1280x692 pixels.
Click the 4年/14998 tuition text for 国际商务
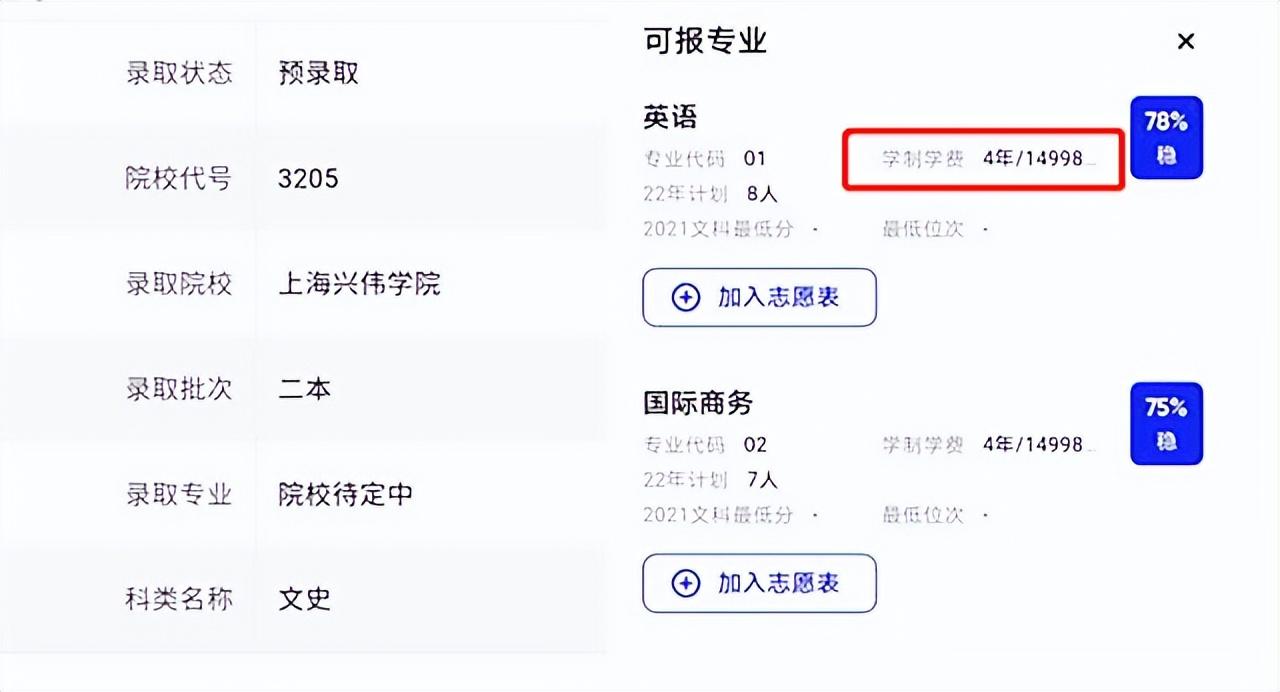pos(1038,445)
